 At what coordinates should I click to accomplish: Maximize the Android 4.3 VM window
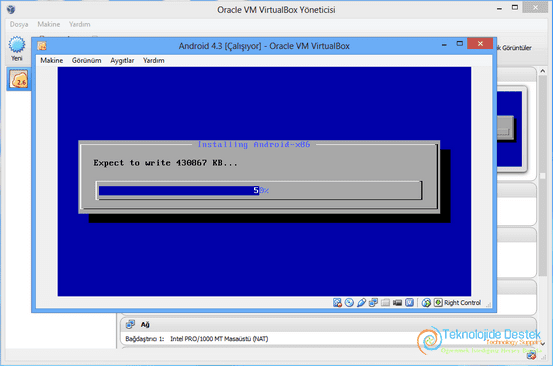tap(460, 44)
